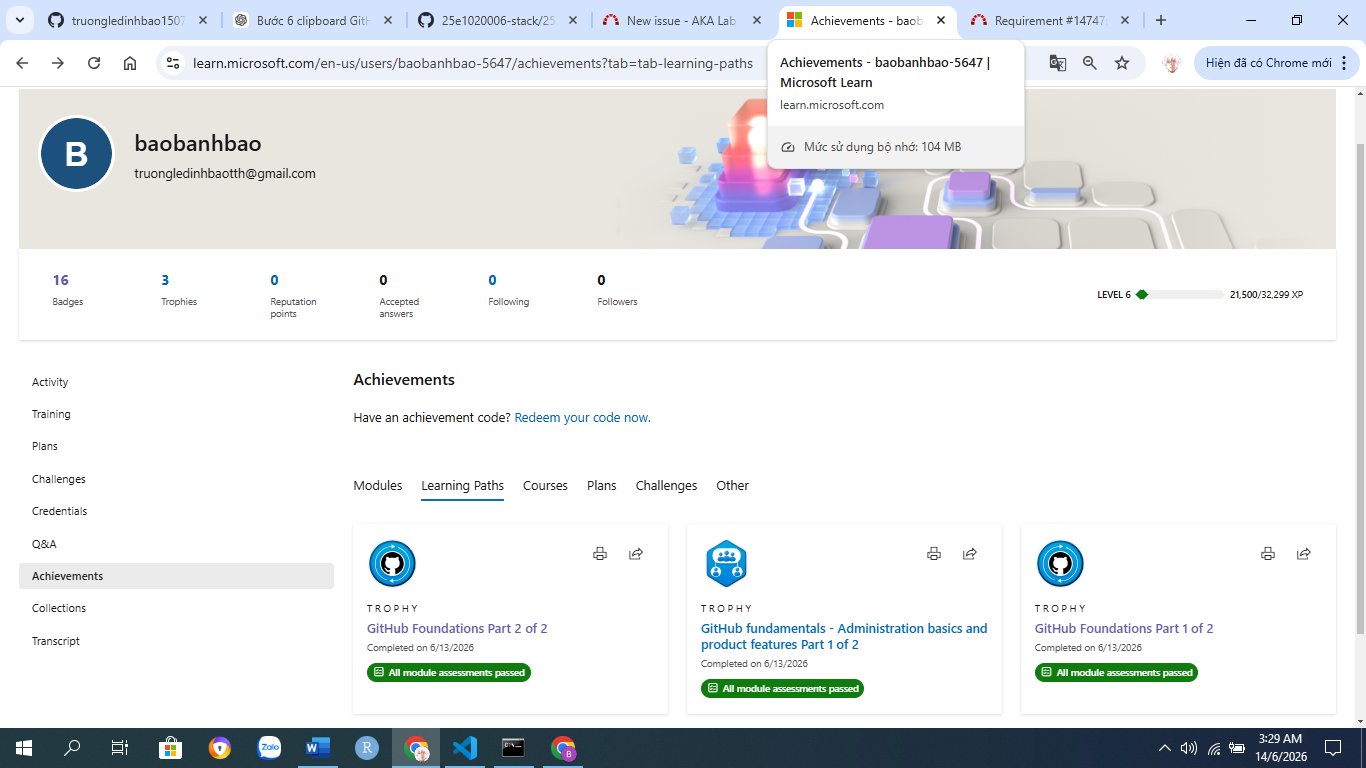Switch to the truongledinhbao1507 GitHub browser tab
Image resolution: width=1366 pixels, height=768 pixels.
[130, 20]
